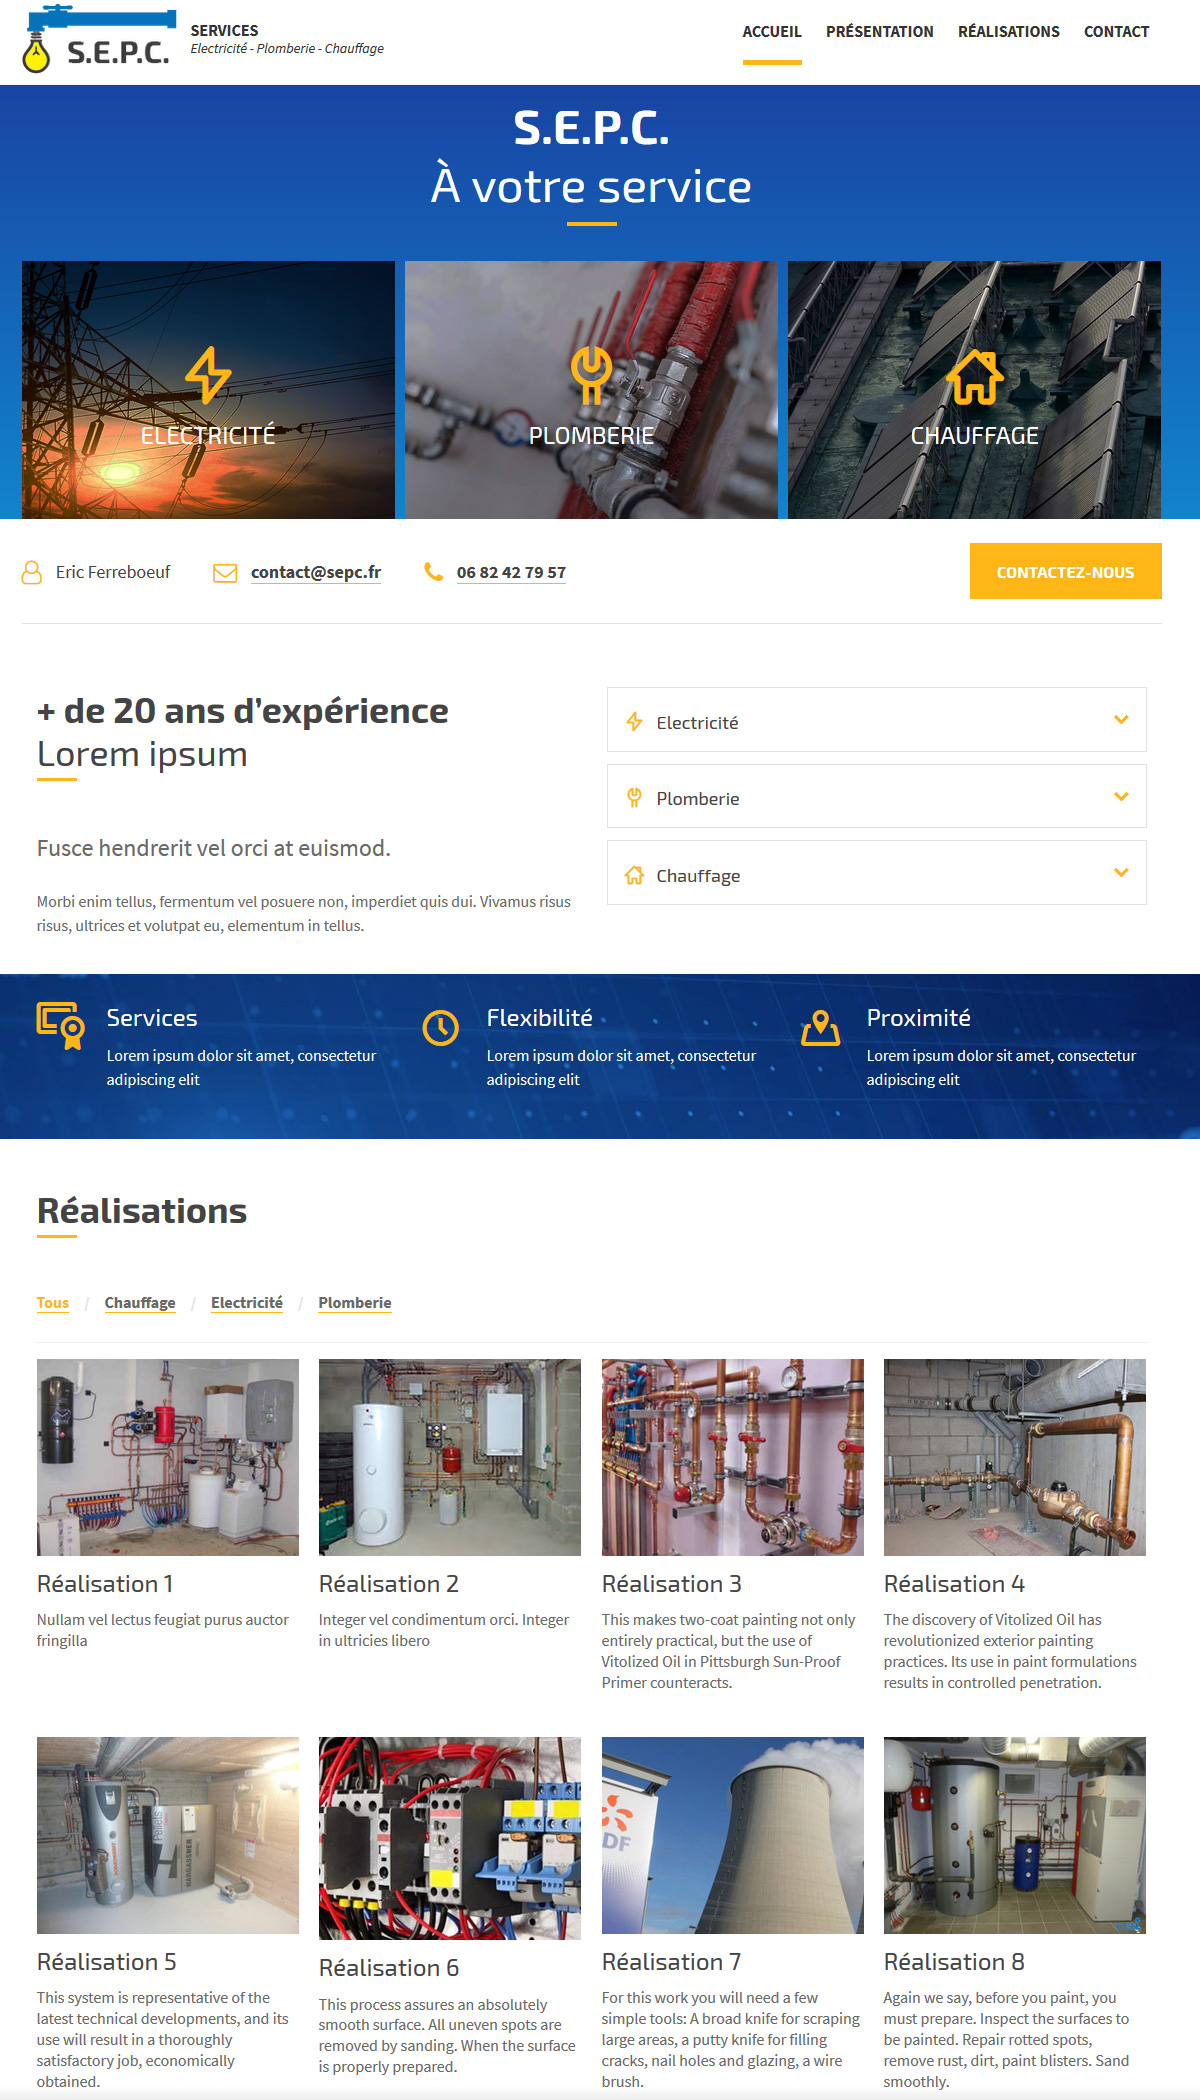The height and width of the screenshot is (2100, 1200).
Task: Click the wrench icon on Plomberie tile
Action: pos(591,375)
